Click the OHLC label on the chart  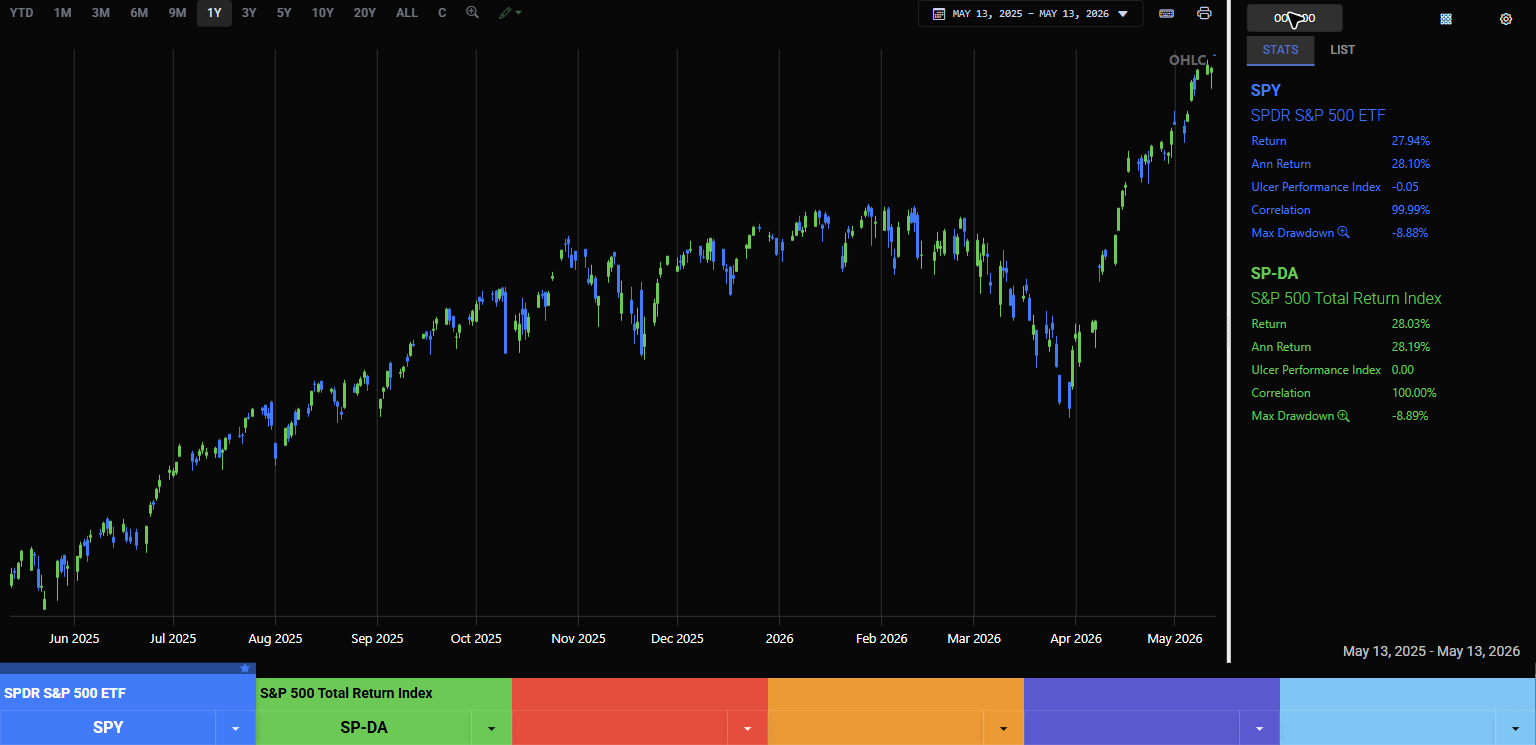coord(1188,60)
